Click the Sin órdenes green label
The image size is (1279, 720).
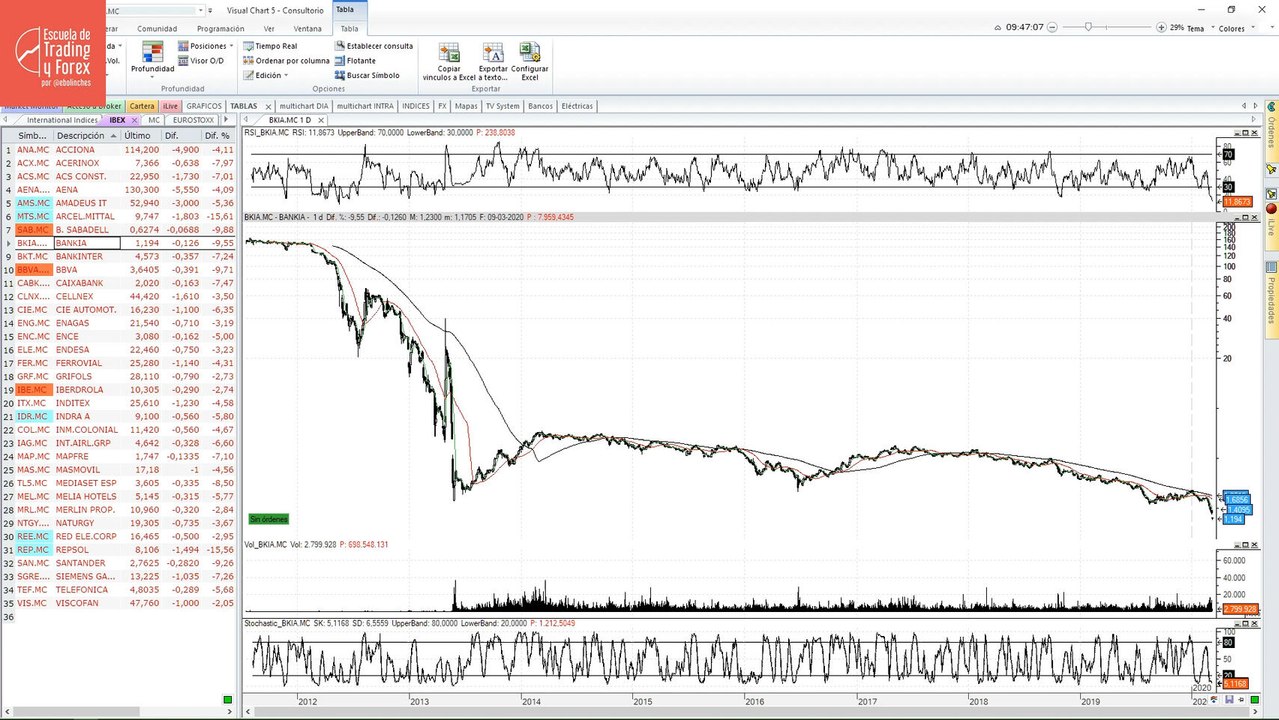coord(269,519)
